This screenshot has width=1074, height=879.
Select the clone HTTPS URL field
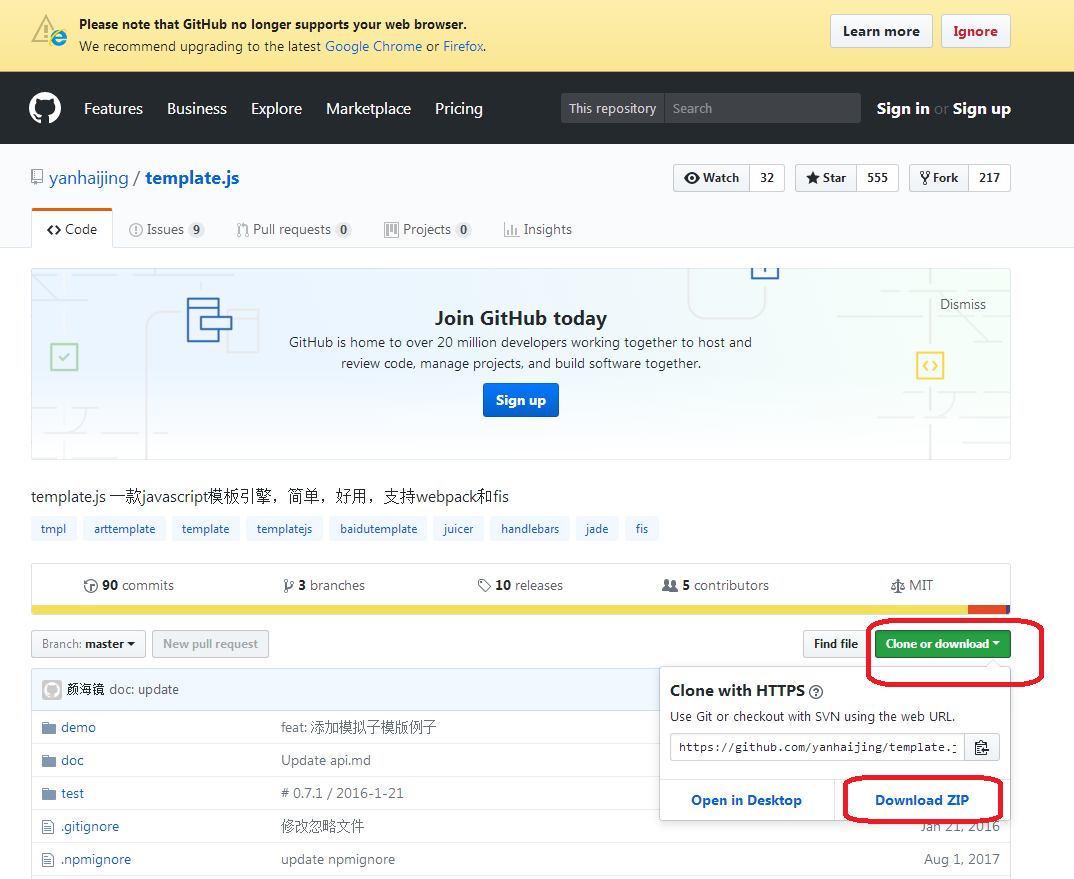(817, 747)
